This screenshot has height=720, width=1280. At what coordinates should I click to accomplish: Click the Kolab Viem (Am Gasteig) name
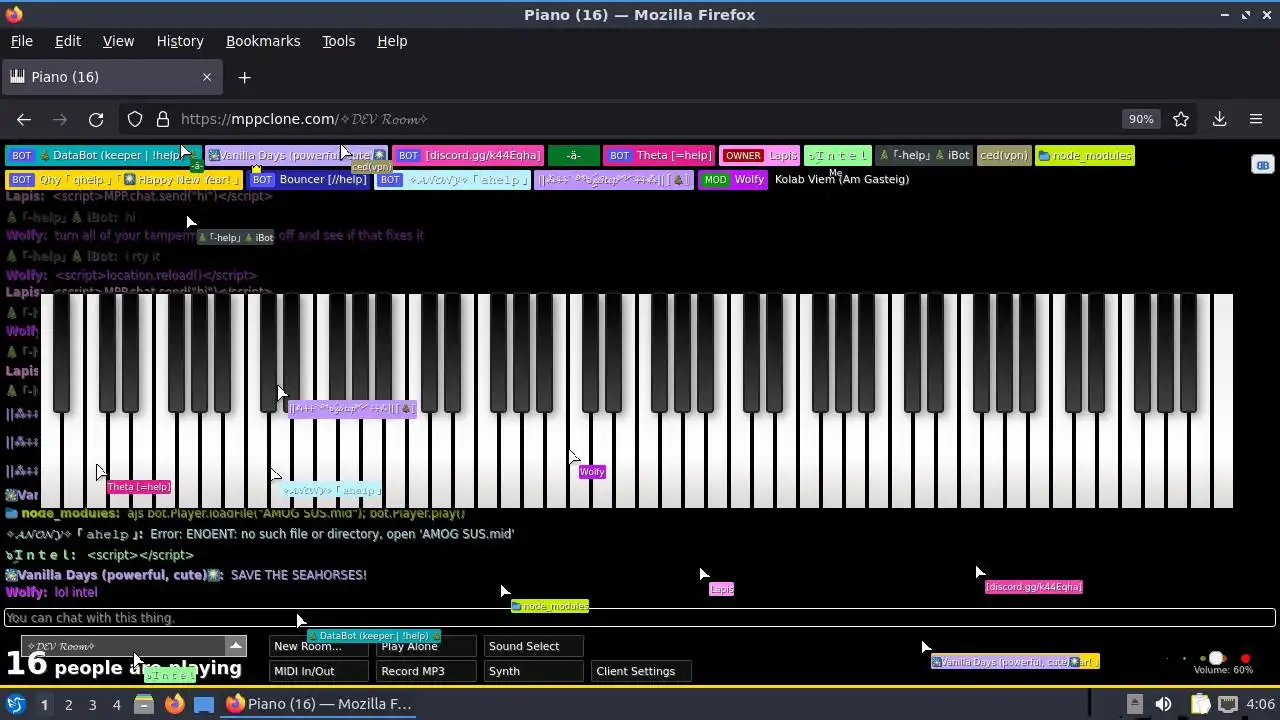[x=841, y=179]
